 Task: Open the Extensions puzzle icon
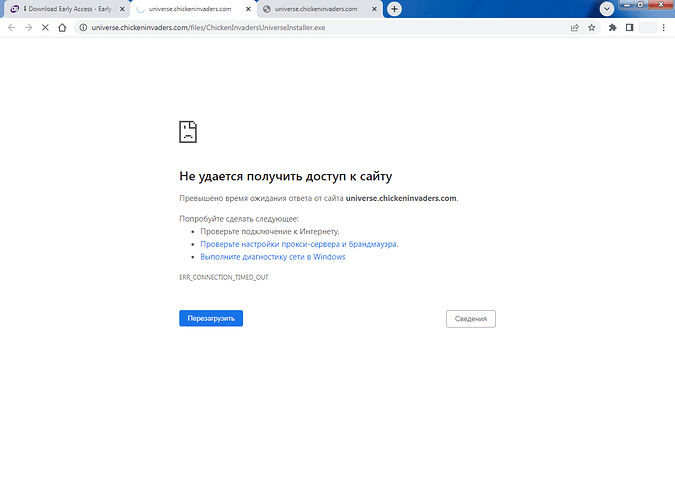click(612, 27)
